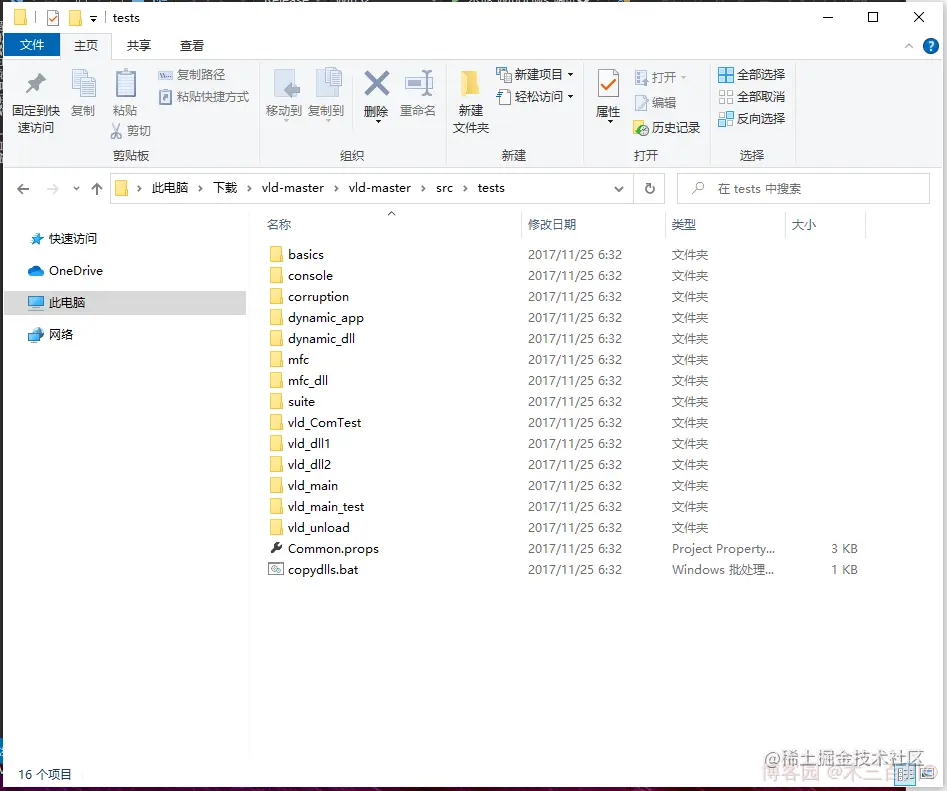The width and height of the screenshot is (947, 791).
Task: Sort by 名称 name column
Action: point(279,225)
